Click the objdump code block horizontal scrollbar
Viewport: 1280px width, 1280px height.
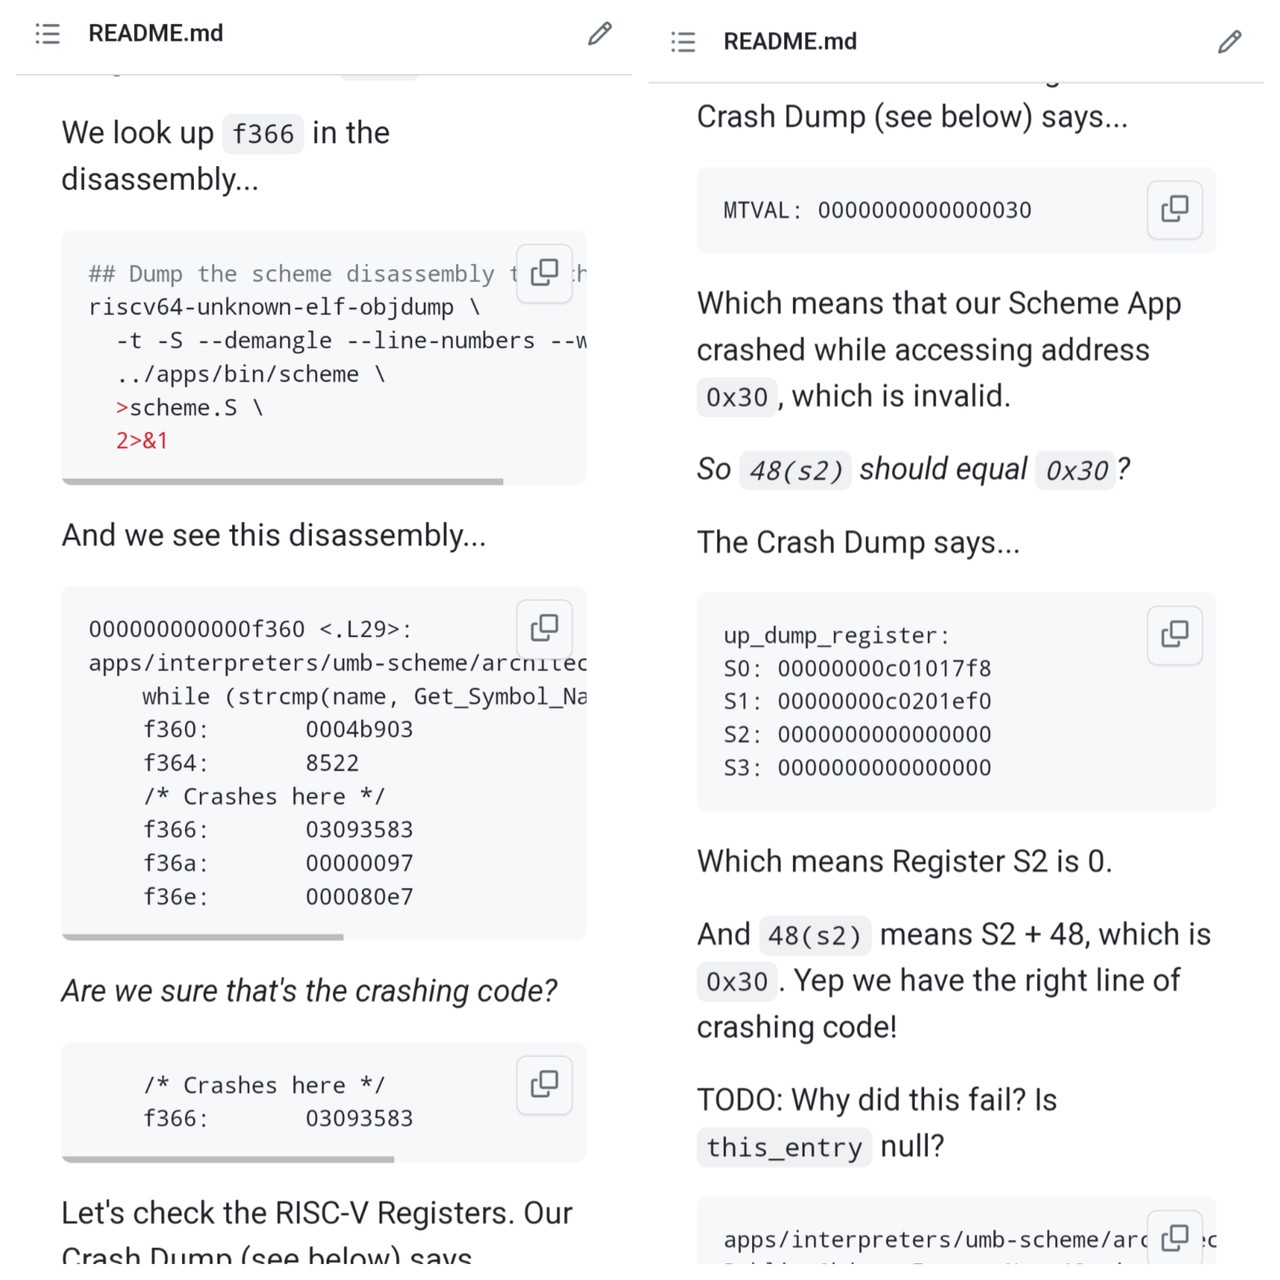[282, 482]
